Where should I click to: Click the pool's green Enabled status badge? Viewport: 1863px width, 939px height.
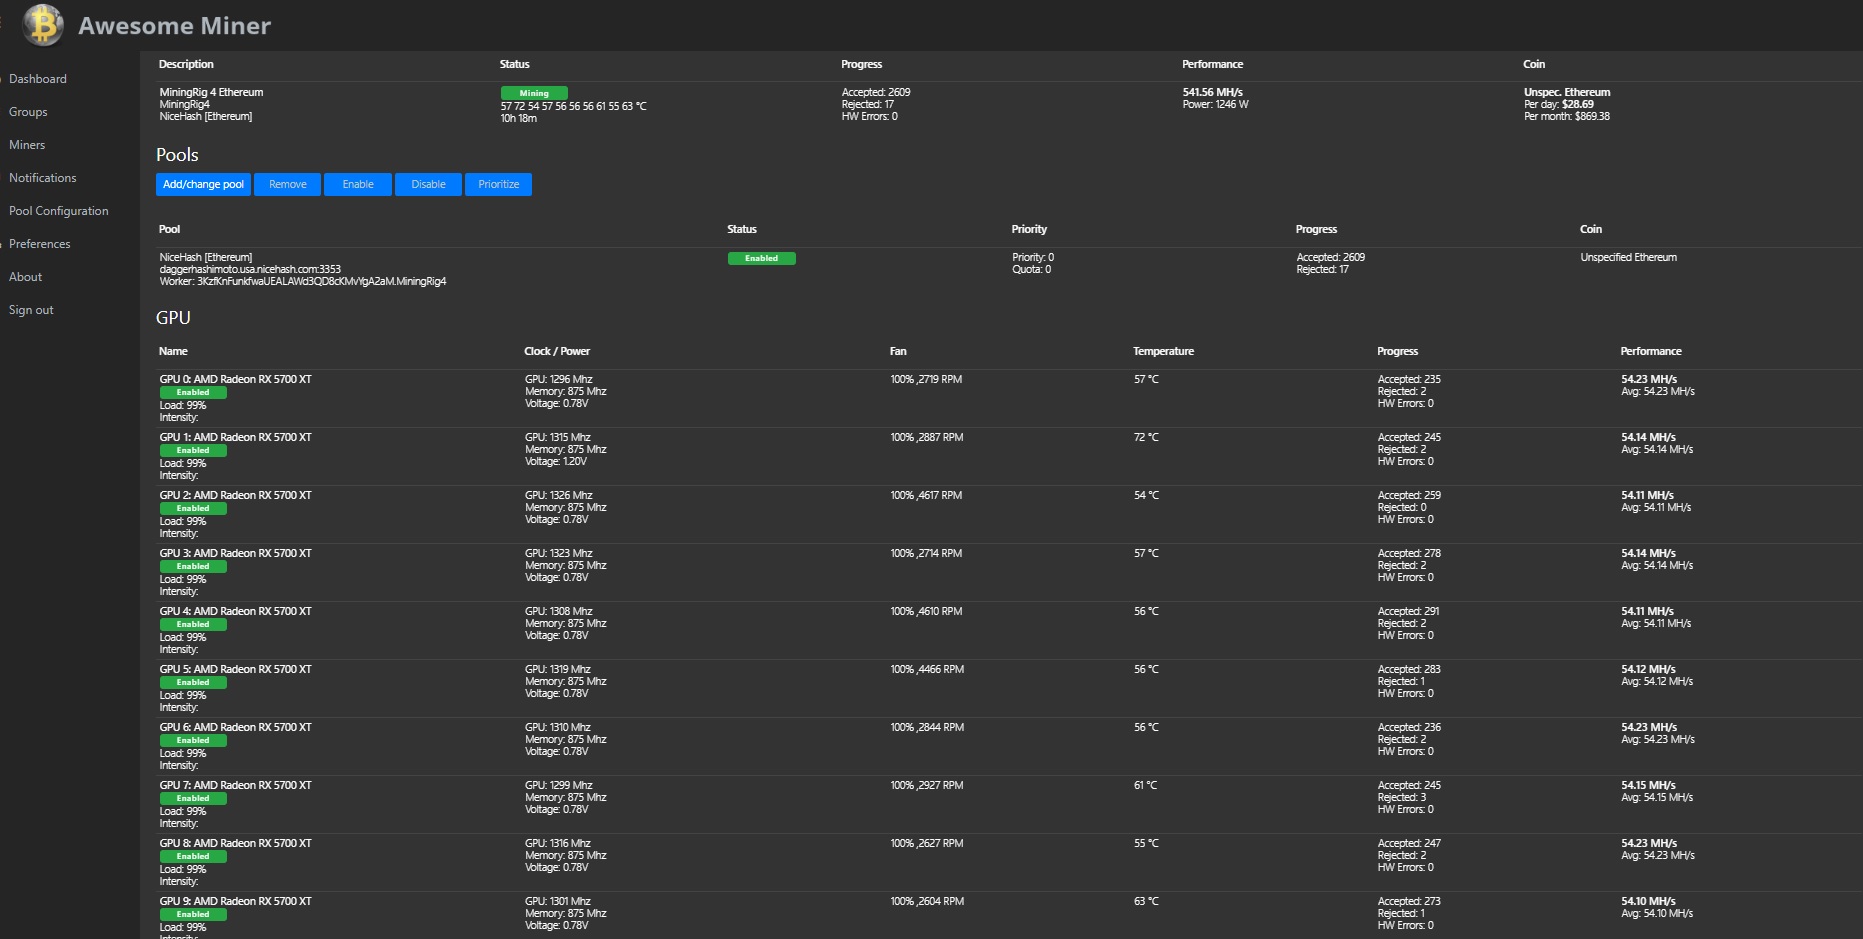[761, 258]
